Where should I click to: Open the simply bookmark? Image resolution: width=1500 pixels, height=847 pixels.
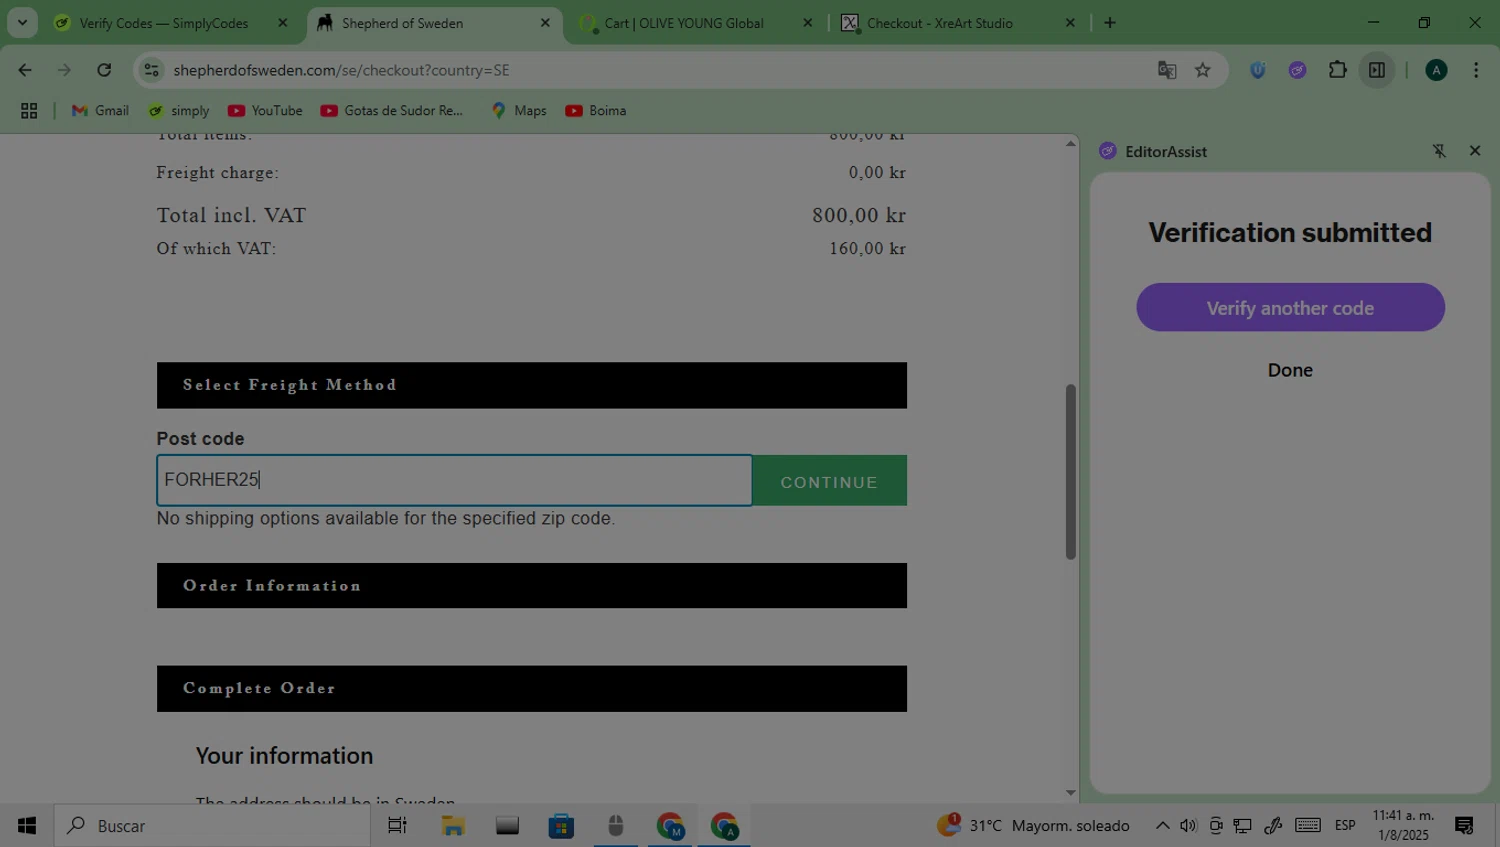(179, 111)
